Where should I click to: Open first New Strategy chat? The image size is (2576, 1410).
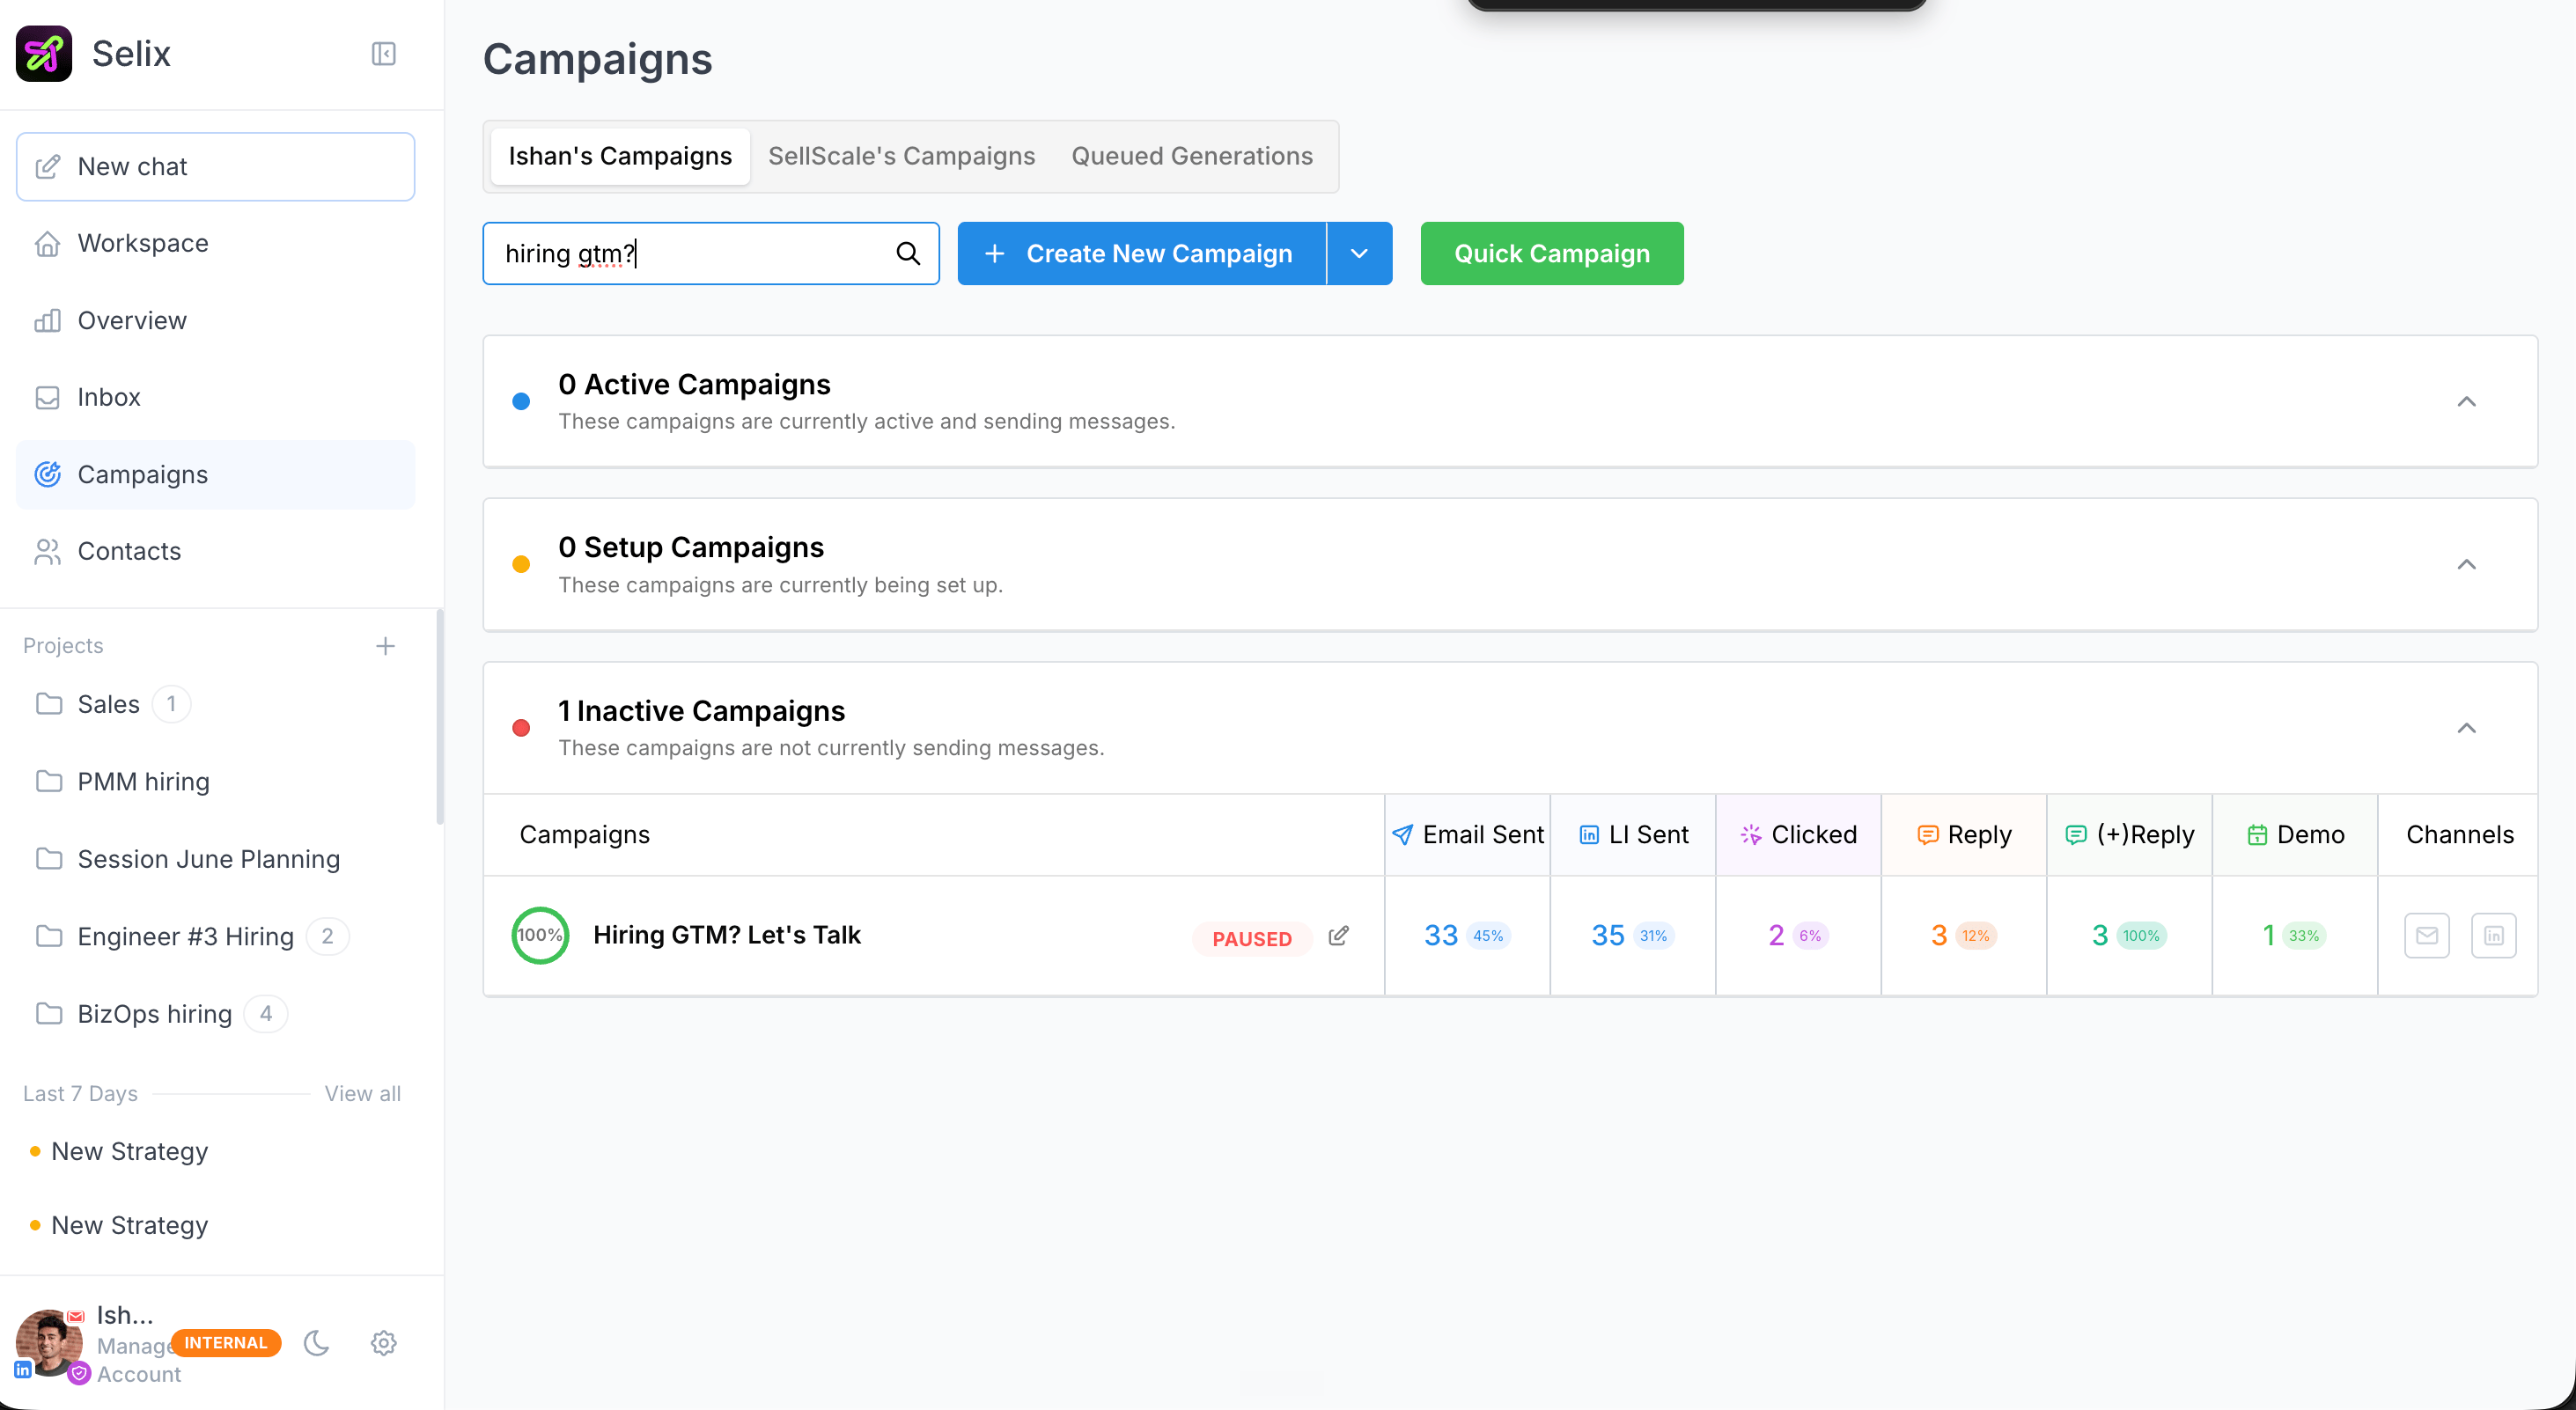[x=130, y=1151]
